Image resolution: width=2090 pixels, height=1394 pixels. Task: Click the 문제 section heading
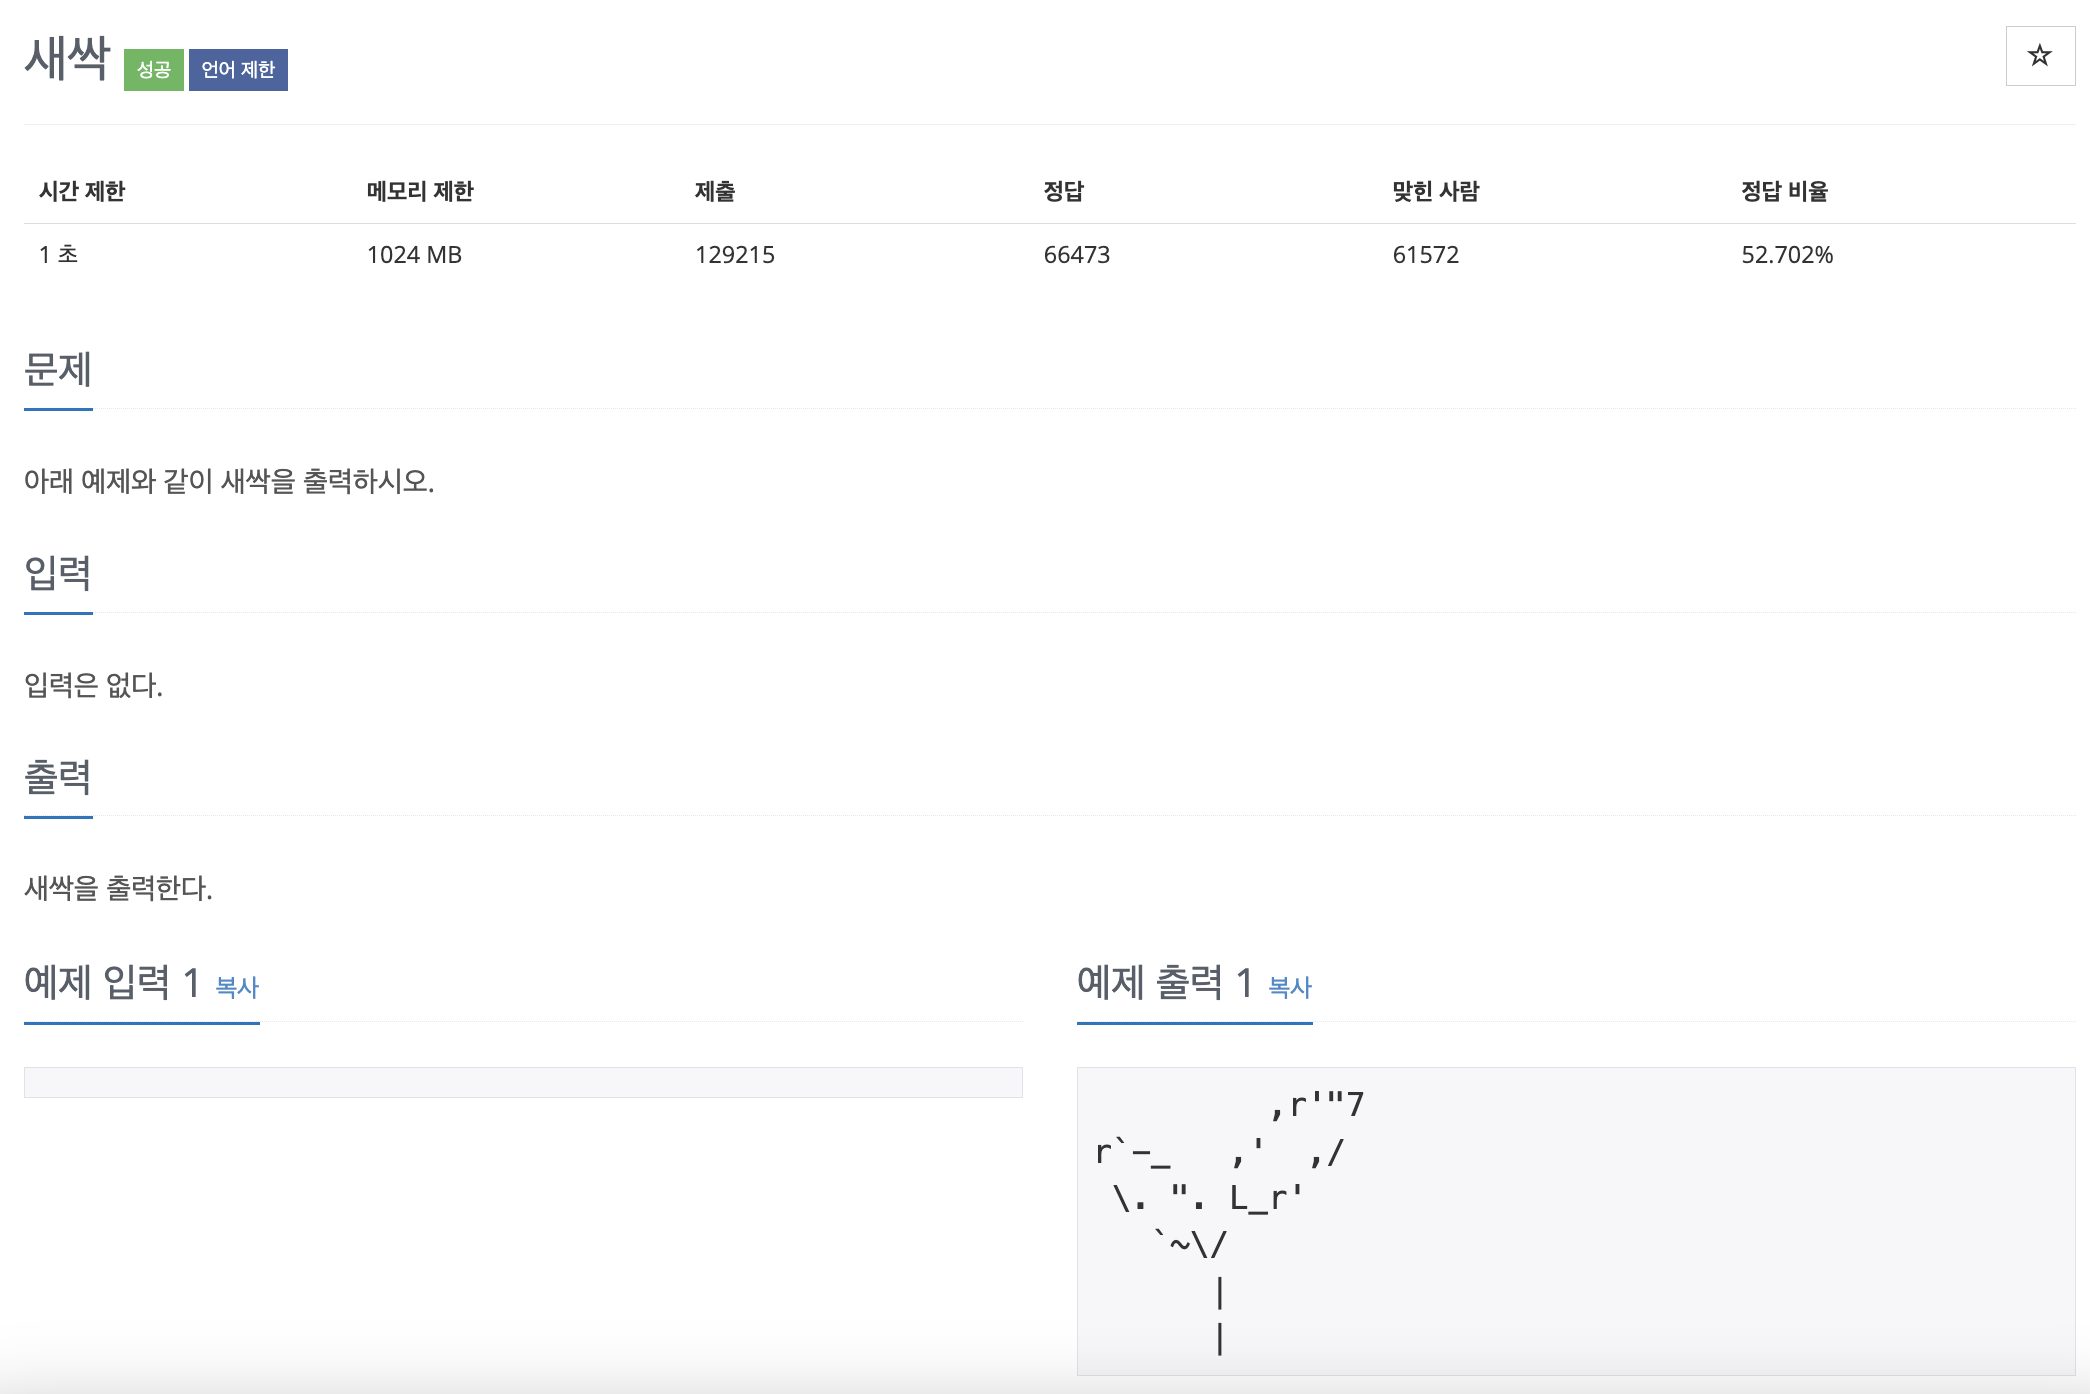click(x=58, y=370)
